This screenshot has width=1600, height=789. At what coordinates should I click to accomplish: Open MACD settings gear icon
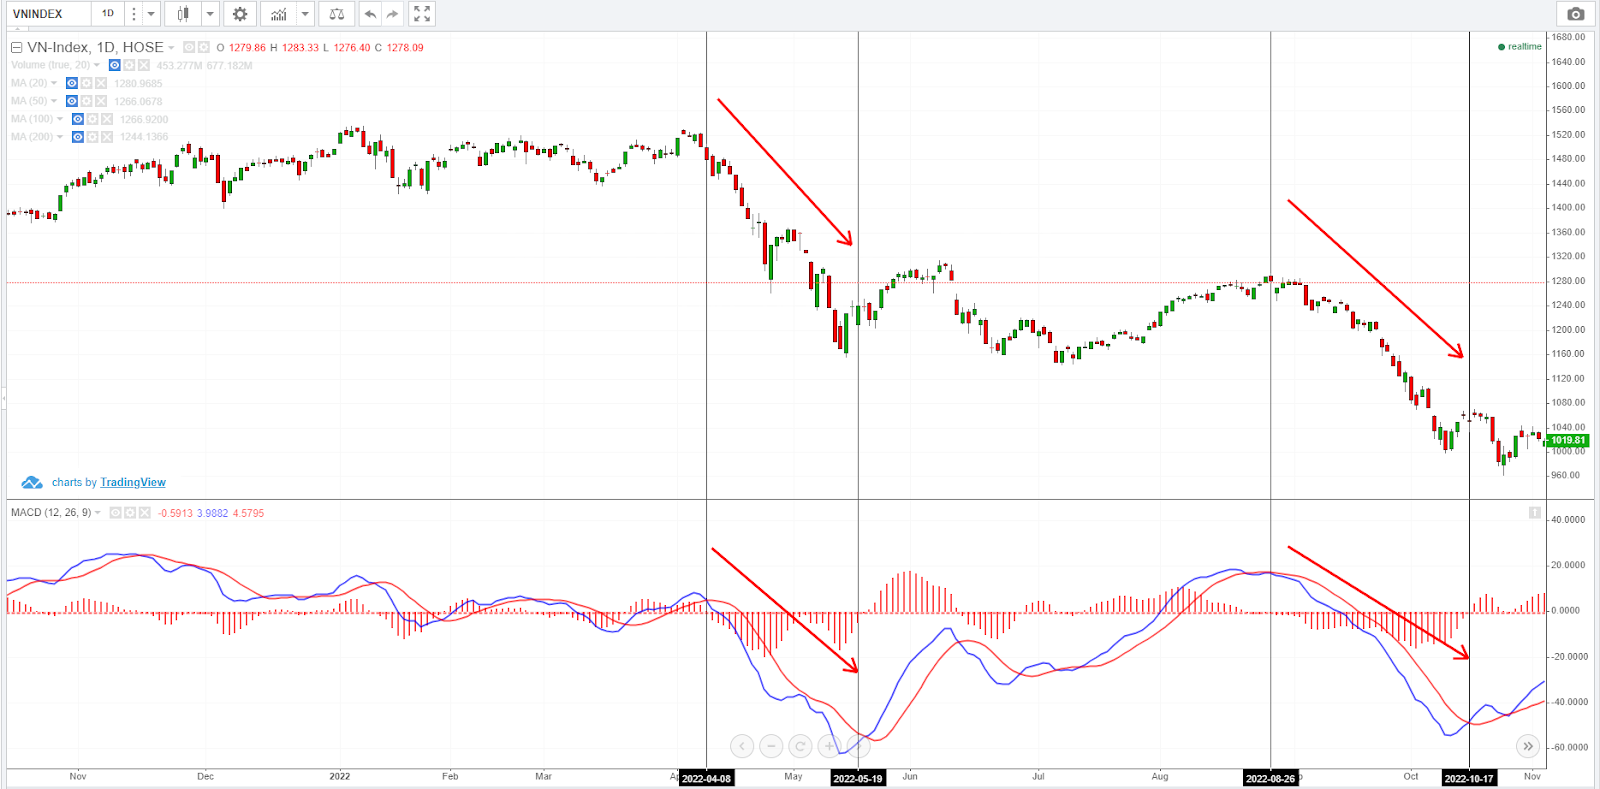pyautogui.click(x=130, y=513)
